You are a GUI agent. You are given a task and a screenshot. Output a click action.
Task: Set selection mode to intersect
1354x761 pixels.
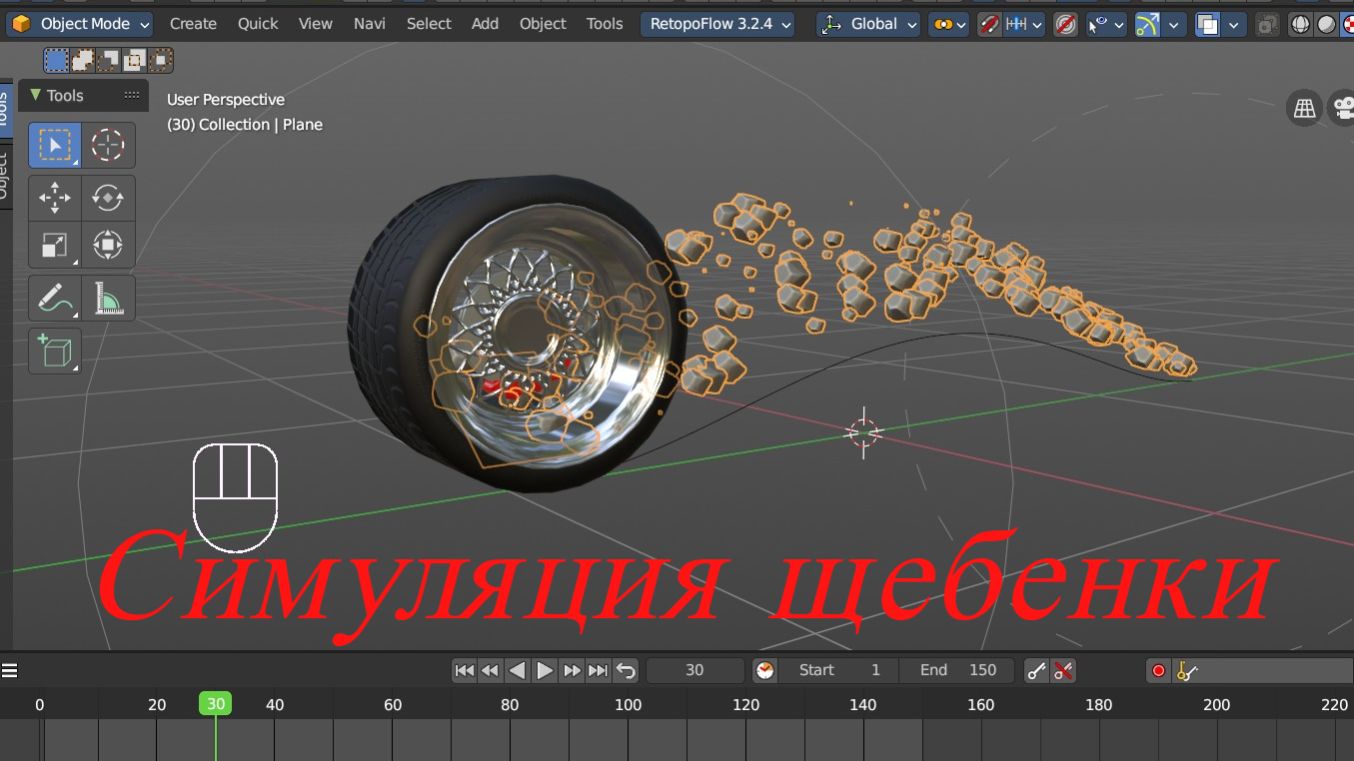click(160, 61)
